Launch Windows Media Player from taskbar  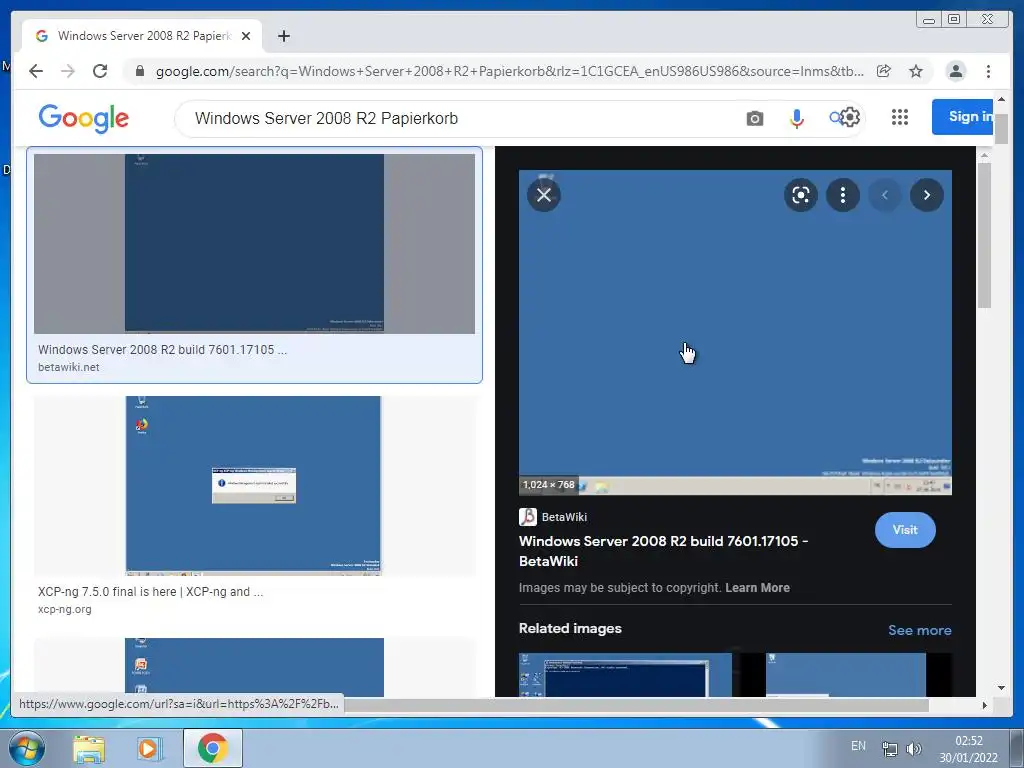coord(148,749)
